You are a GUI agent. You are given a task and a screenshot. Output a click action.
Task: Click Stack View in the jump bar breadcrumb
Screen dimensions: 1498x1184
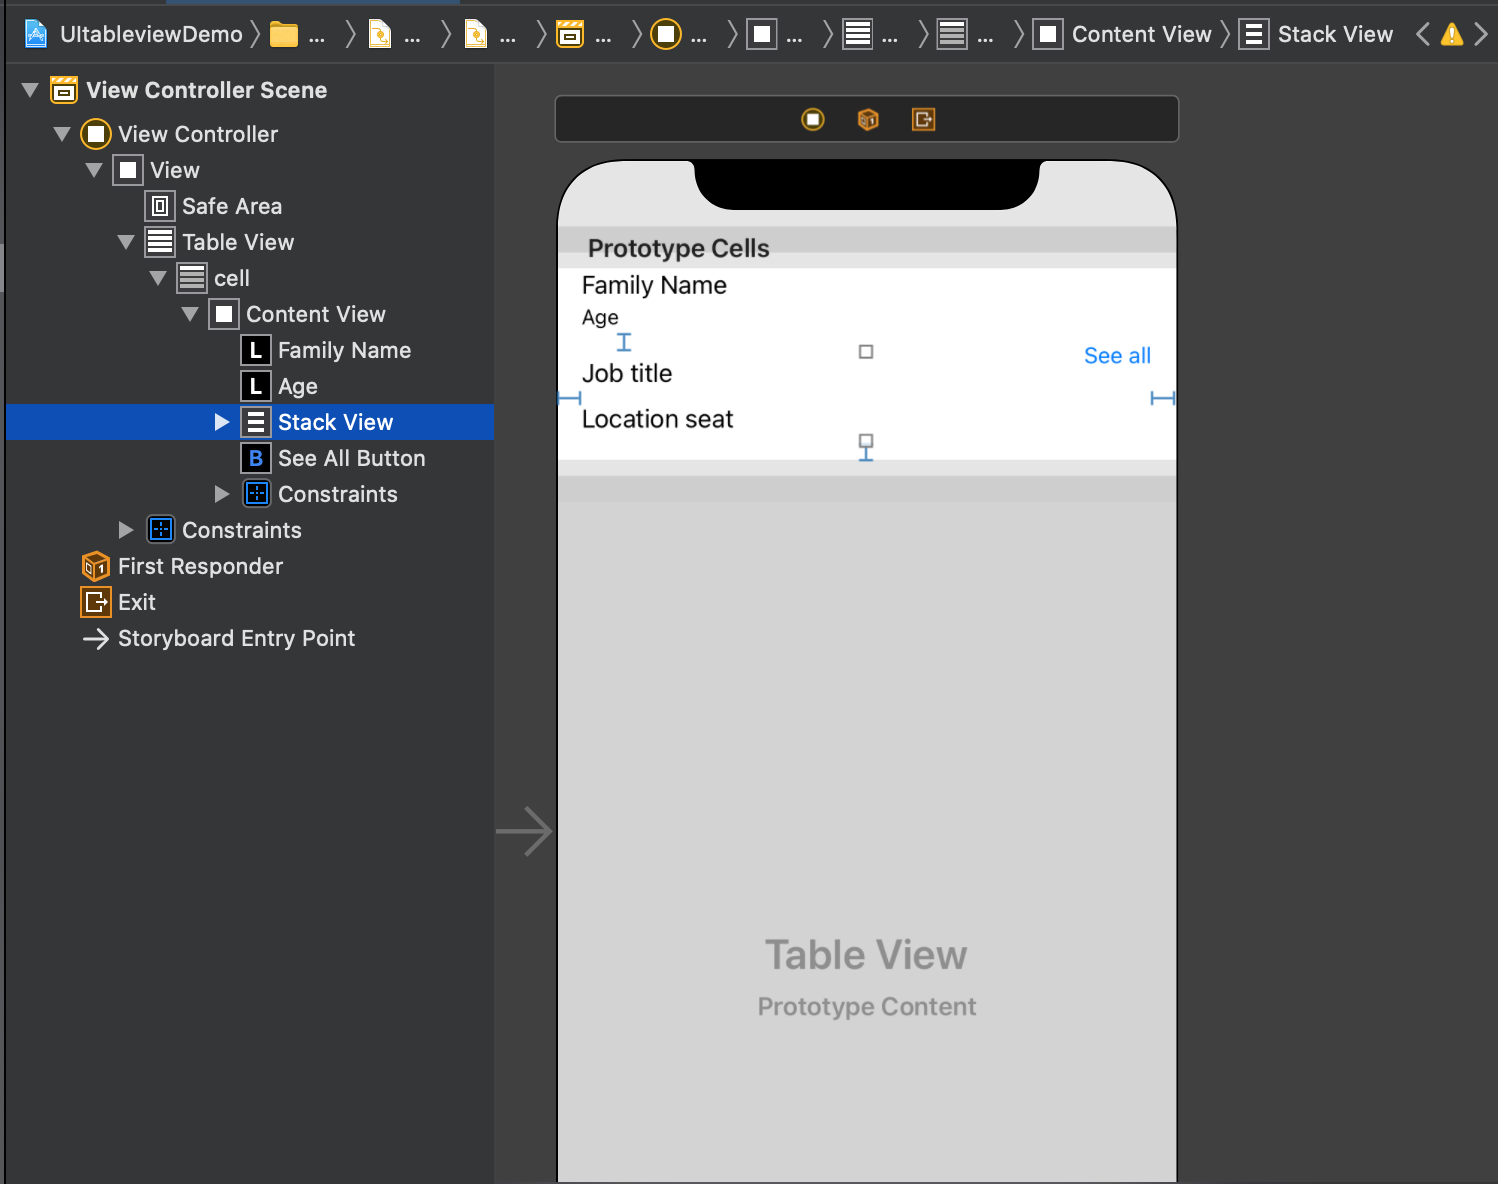(1335, 33)
